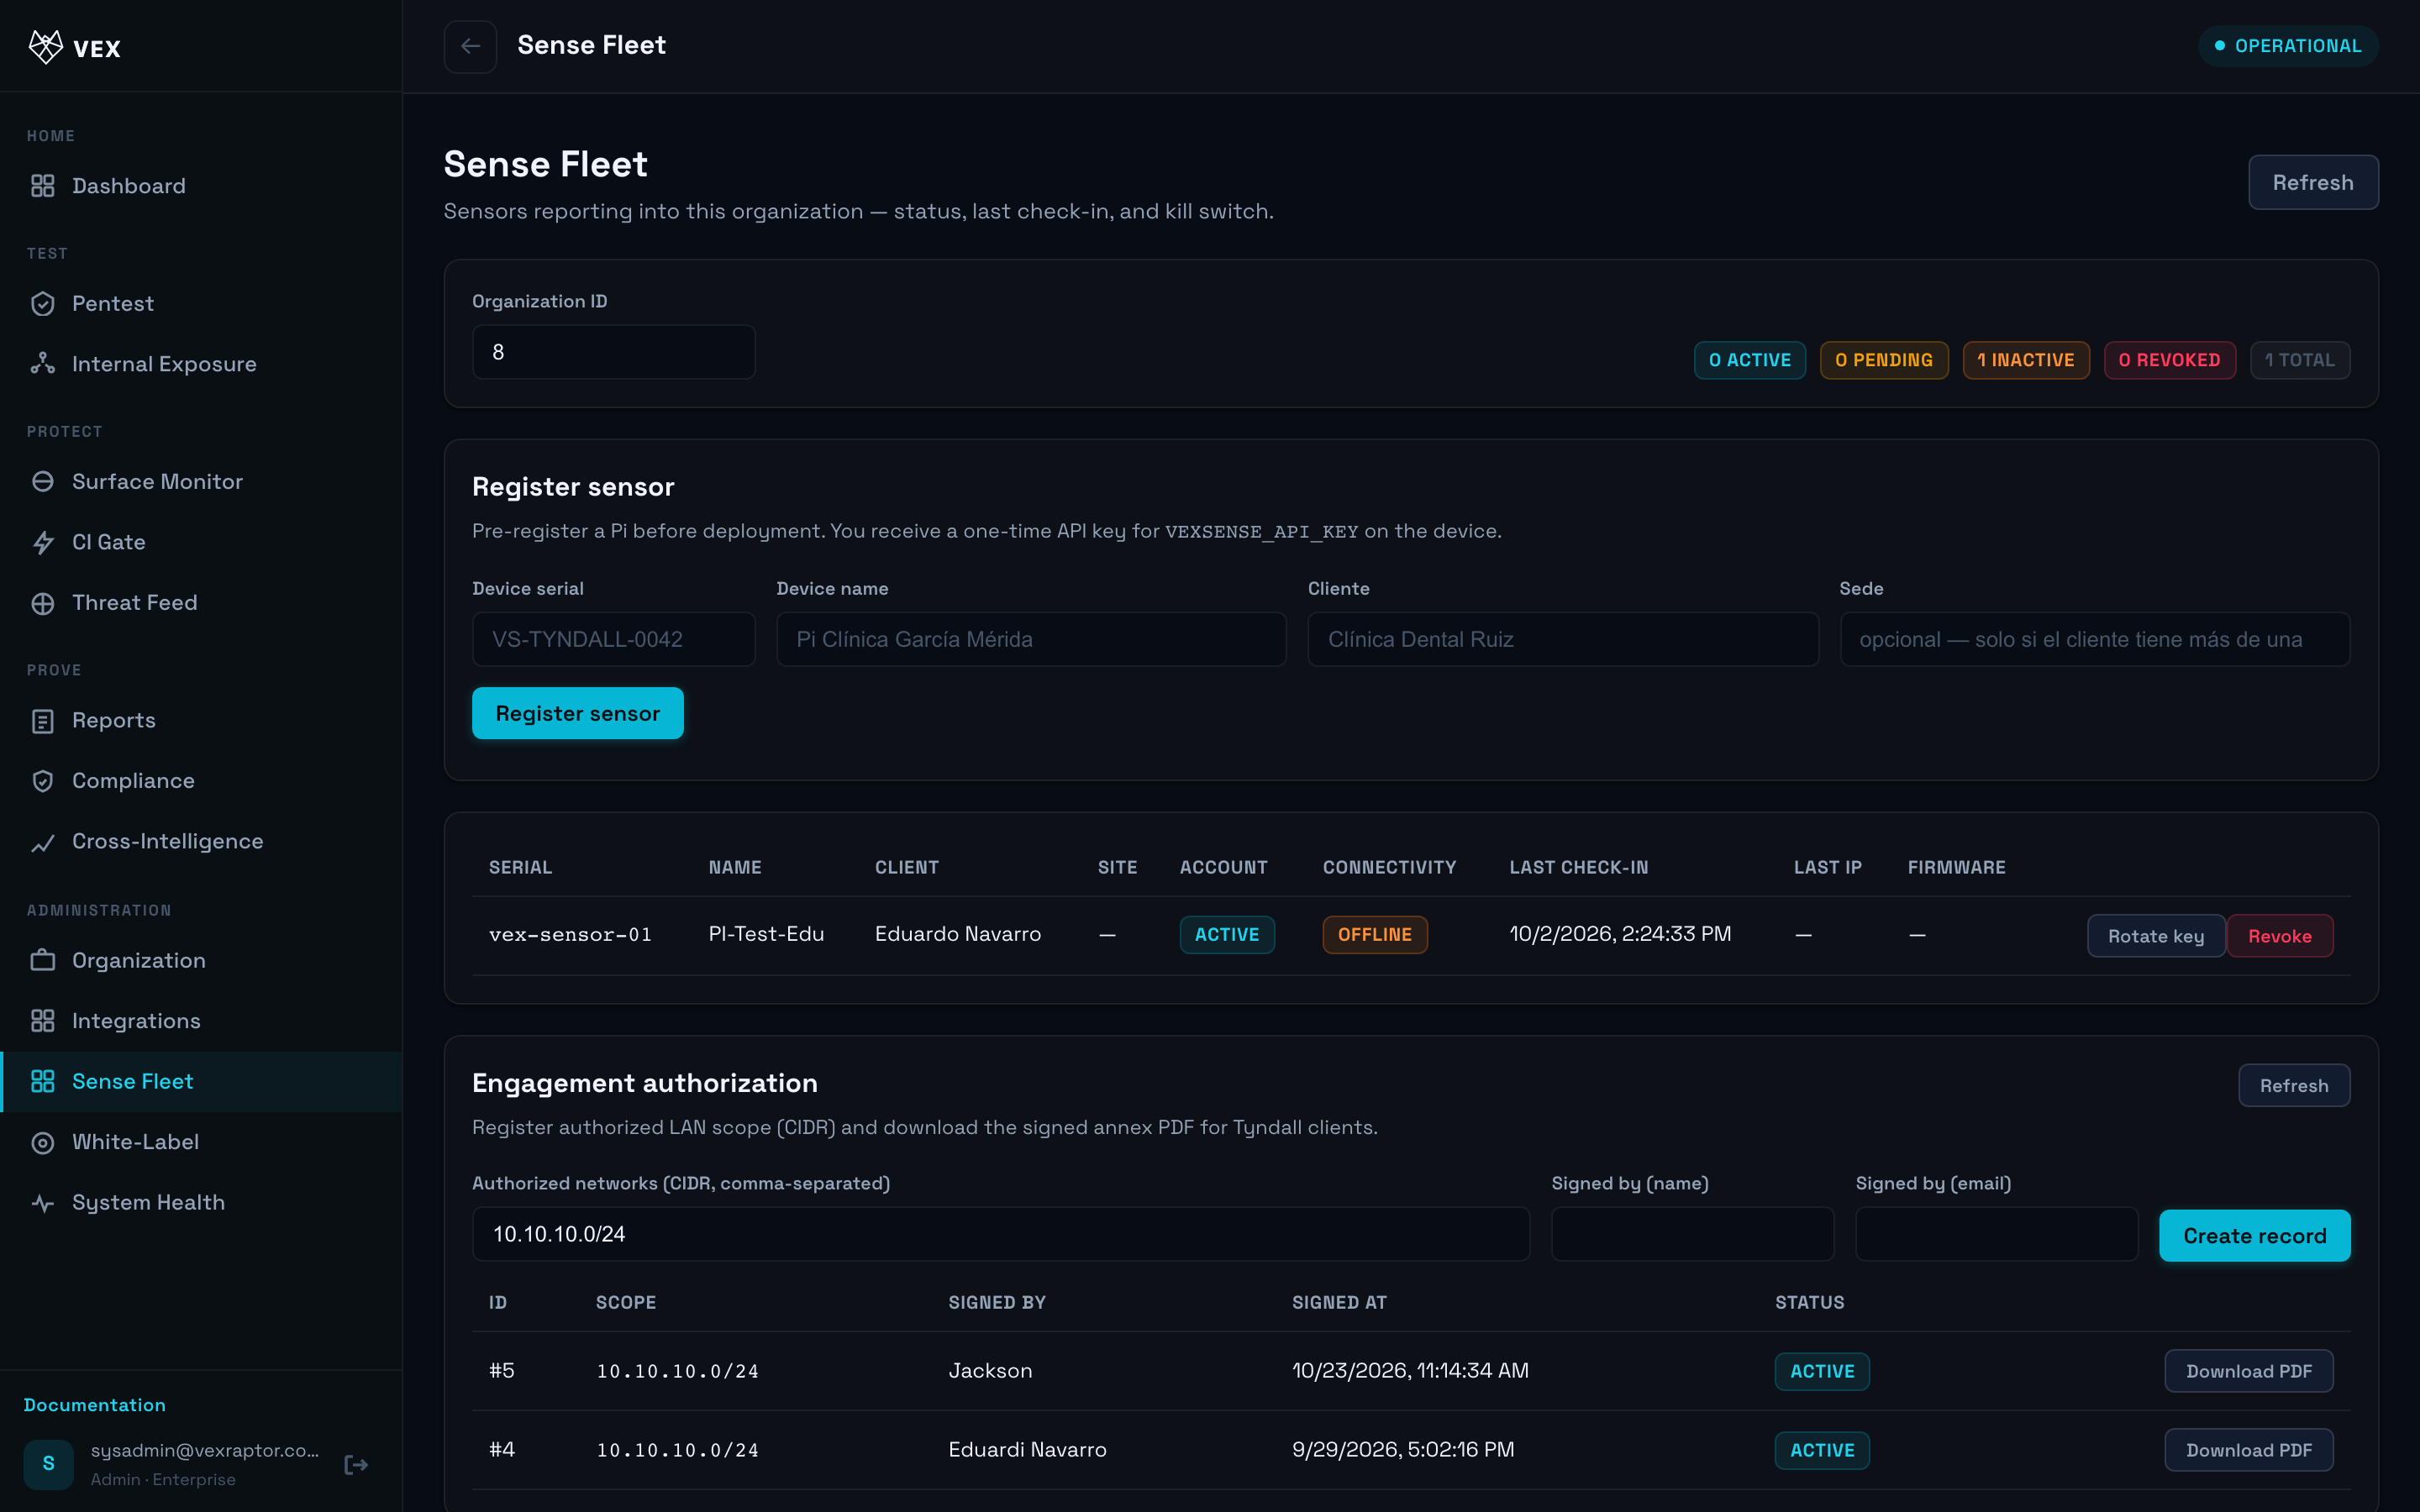Click the SERIAL column header
This screenshot has width=2420, height=1512.
tap(520, 868)
